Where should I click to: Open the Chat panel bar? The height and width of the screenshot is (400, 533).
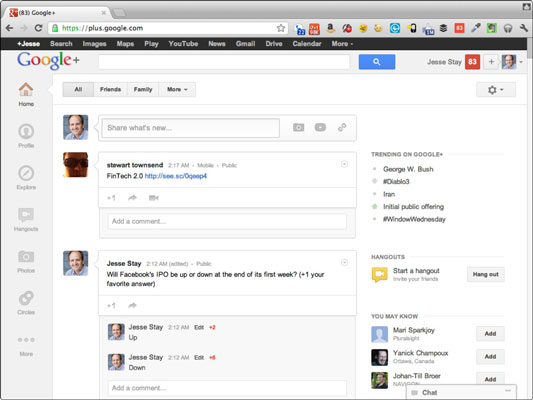tap(461, 393)
